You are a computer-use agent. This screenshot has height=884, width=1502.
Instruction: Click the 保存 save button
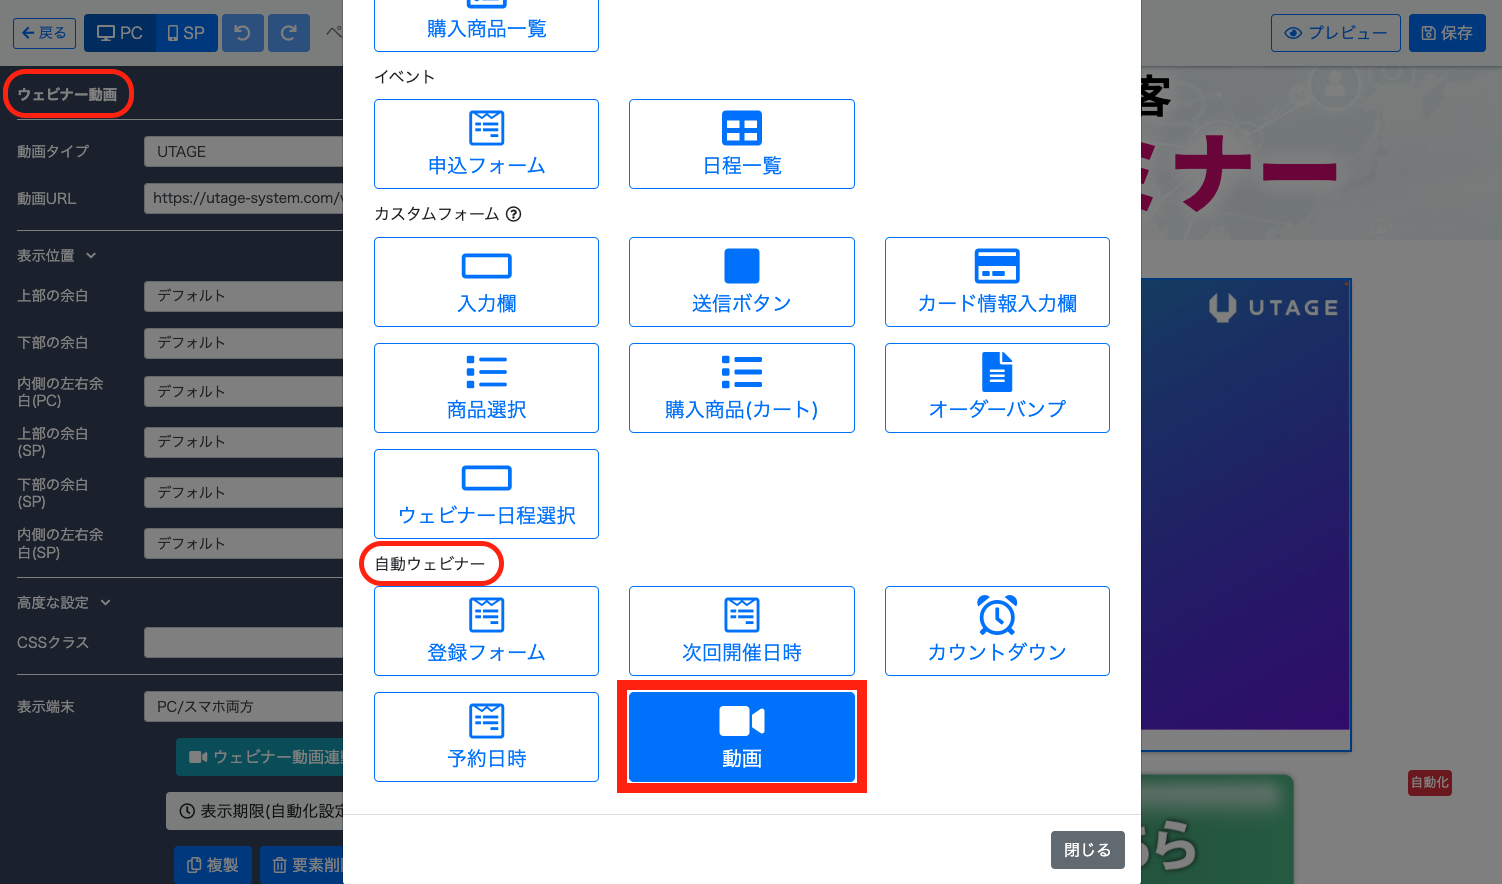[x=1446, y=33]
